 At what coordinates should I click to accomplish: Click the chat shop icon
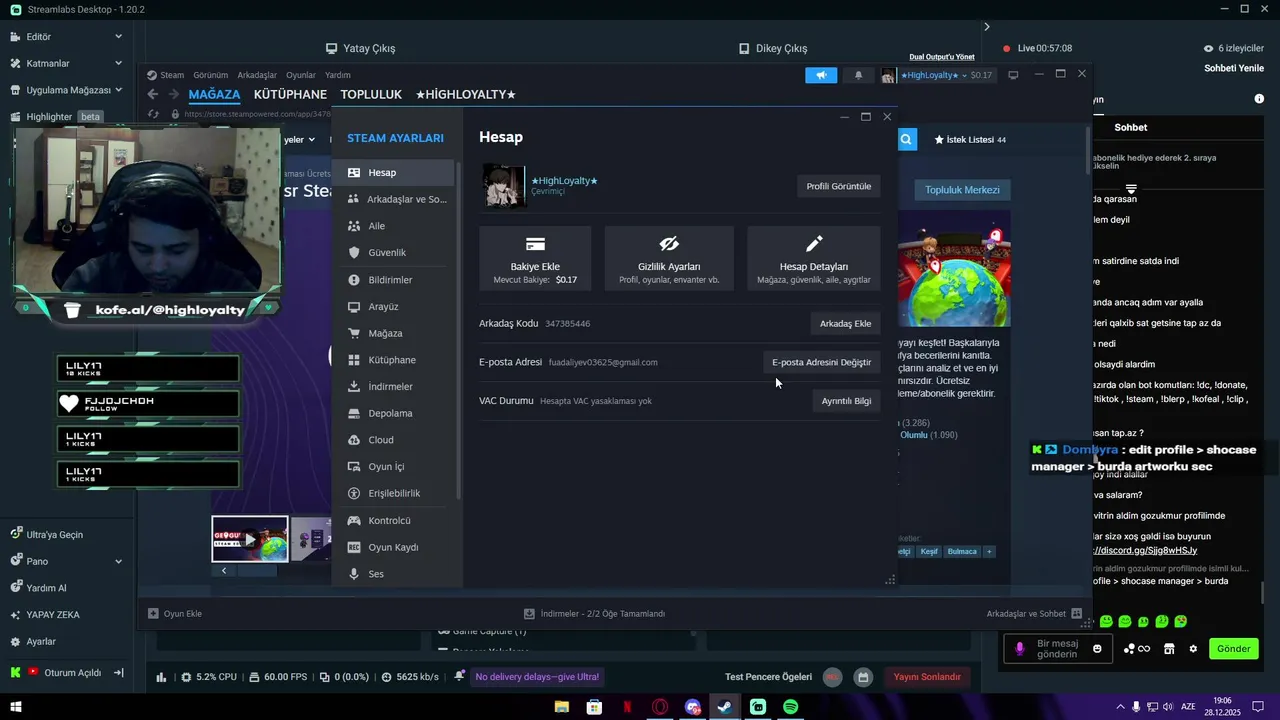pos(1168,648)
